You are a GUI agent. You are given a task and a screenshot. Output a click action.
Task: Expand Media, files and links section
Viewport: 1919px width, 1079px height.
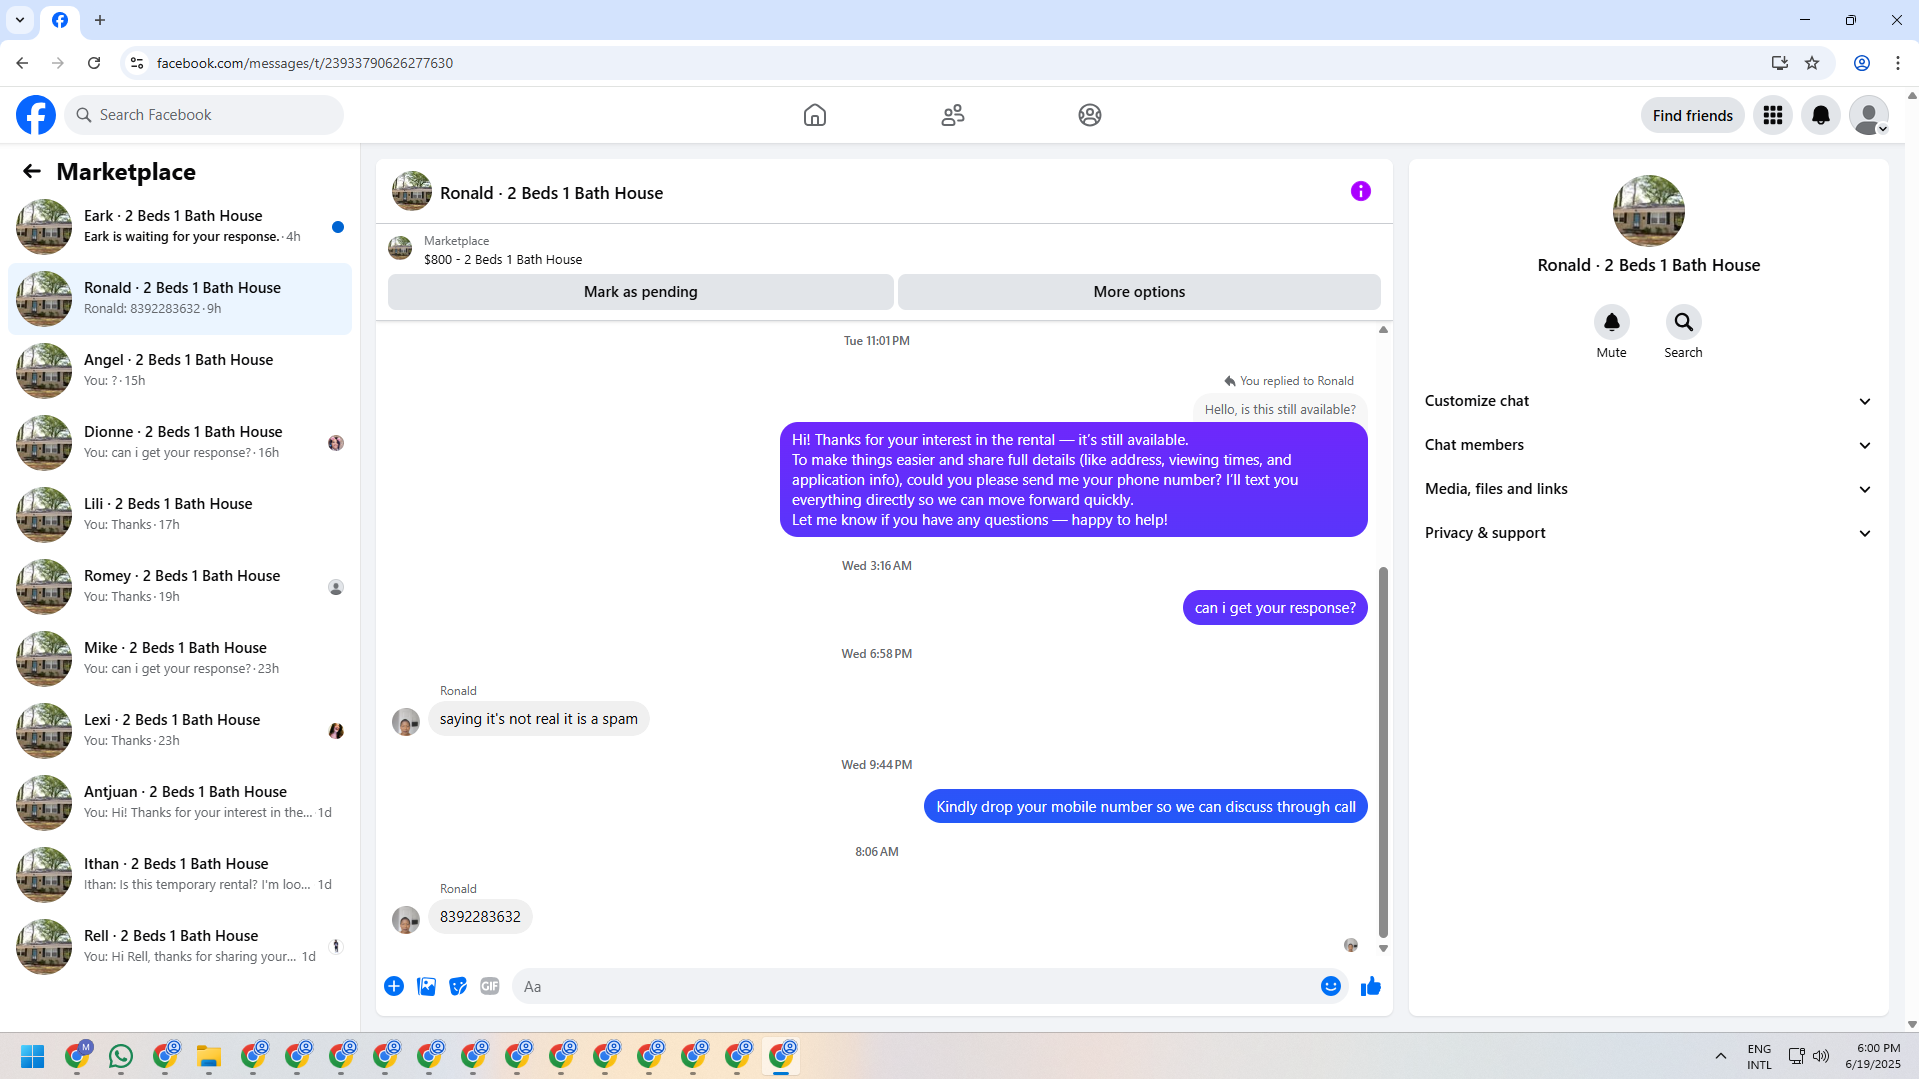[x=1649, y=489]
